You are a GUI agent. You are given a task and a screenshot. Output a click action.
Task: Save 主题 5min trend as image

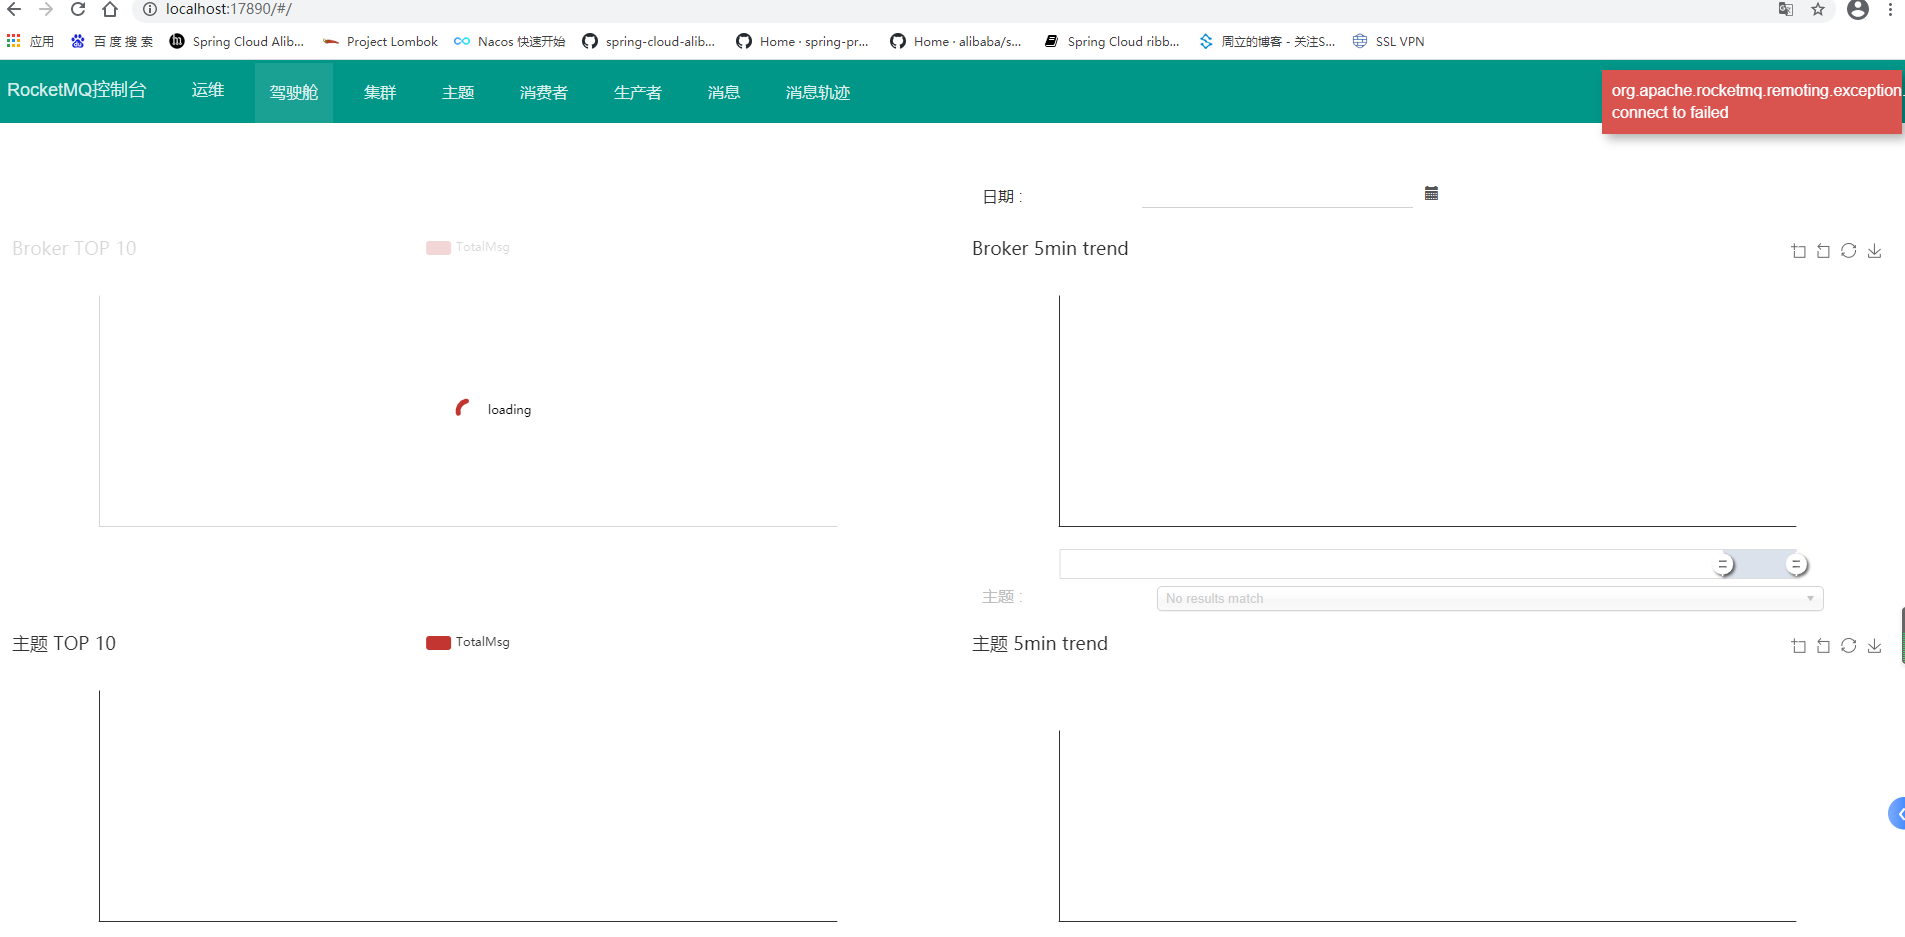[1875, 646]
